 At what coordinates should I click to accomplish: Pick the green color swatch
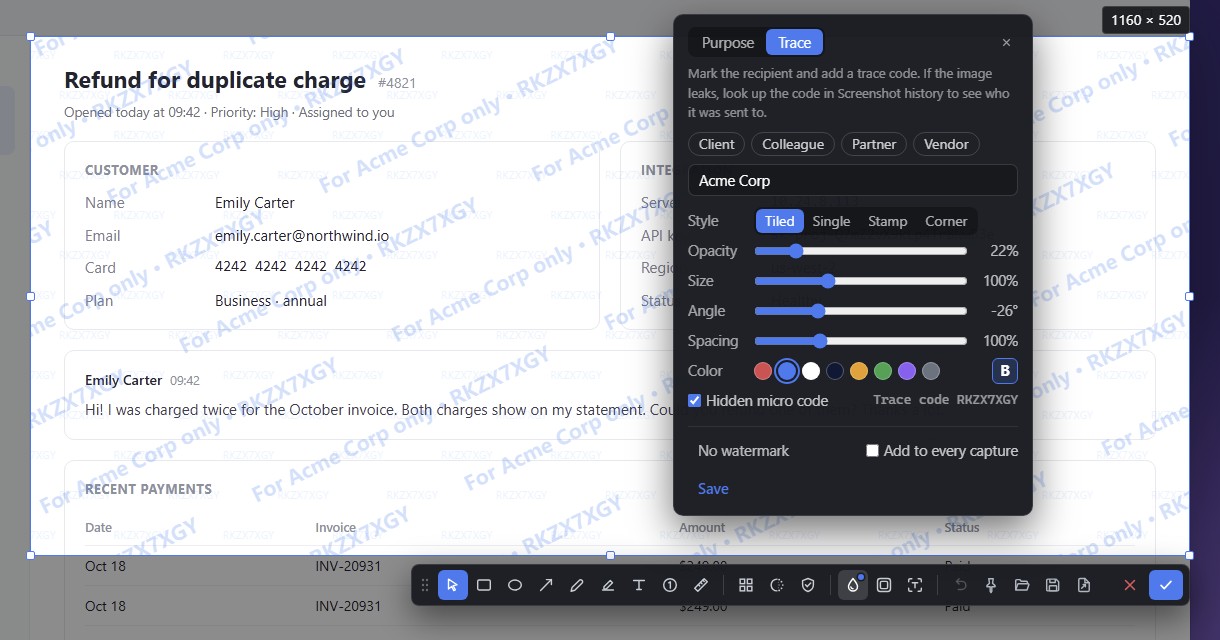pyautogui.click(x=883, y=371)
